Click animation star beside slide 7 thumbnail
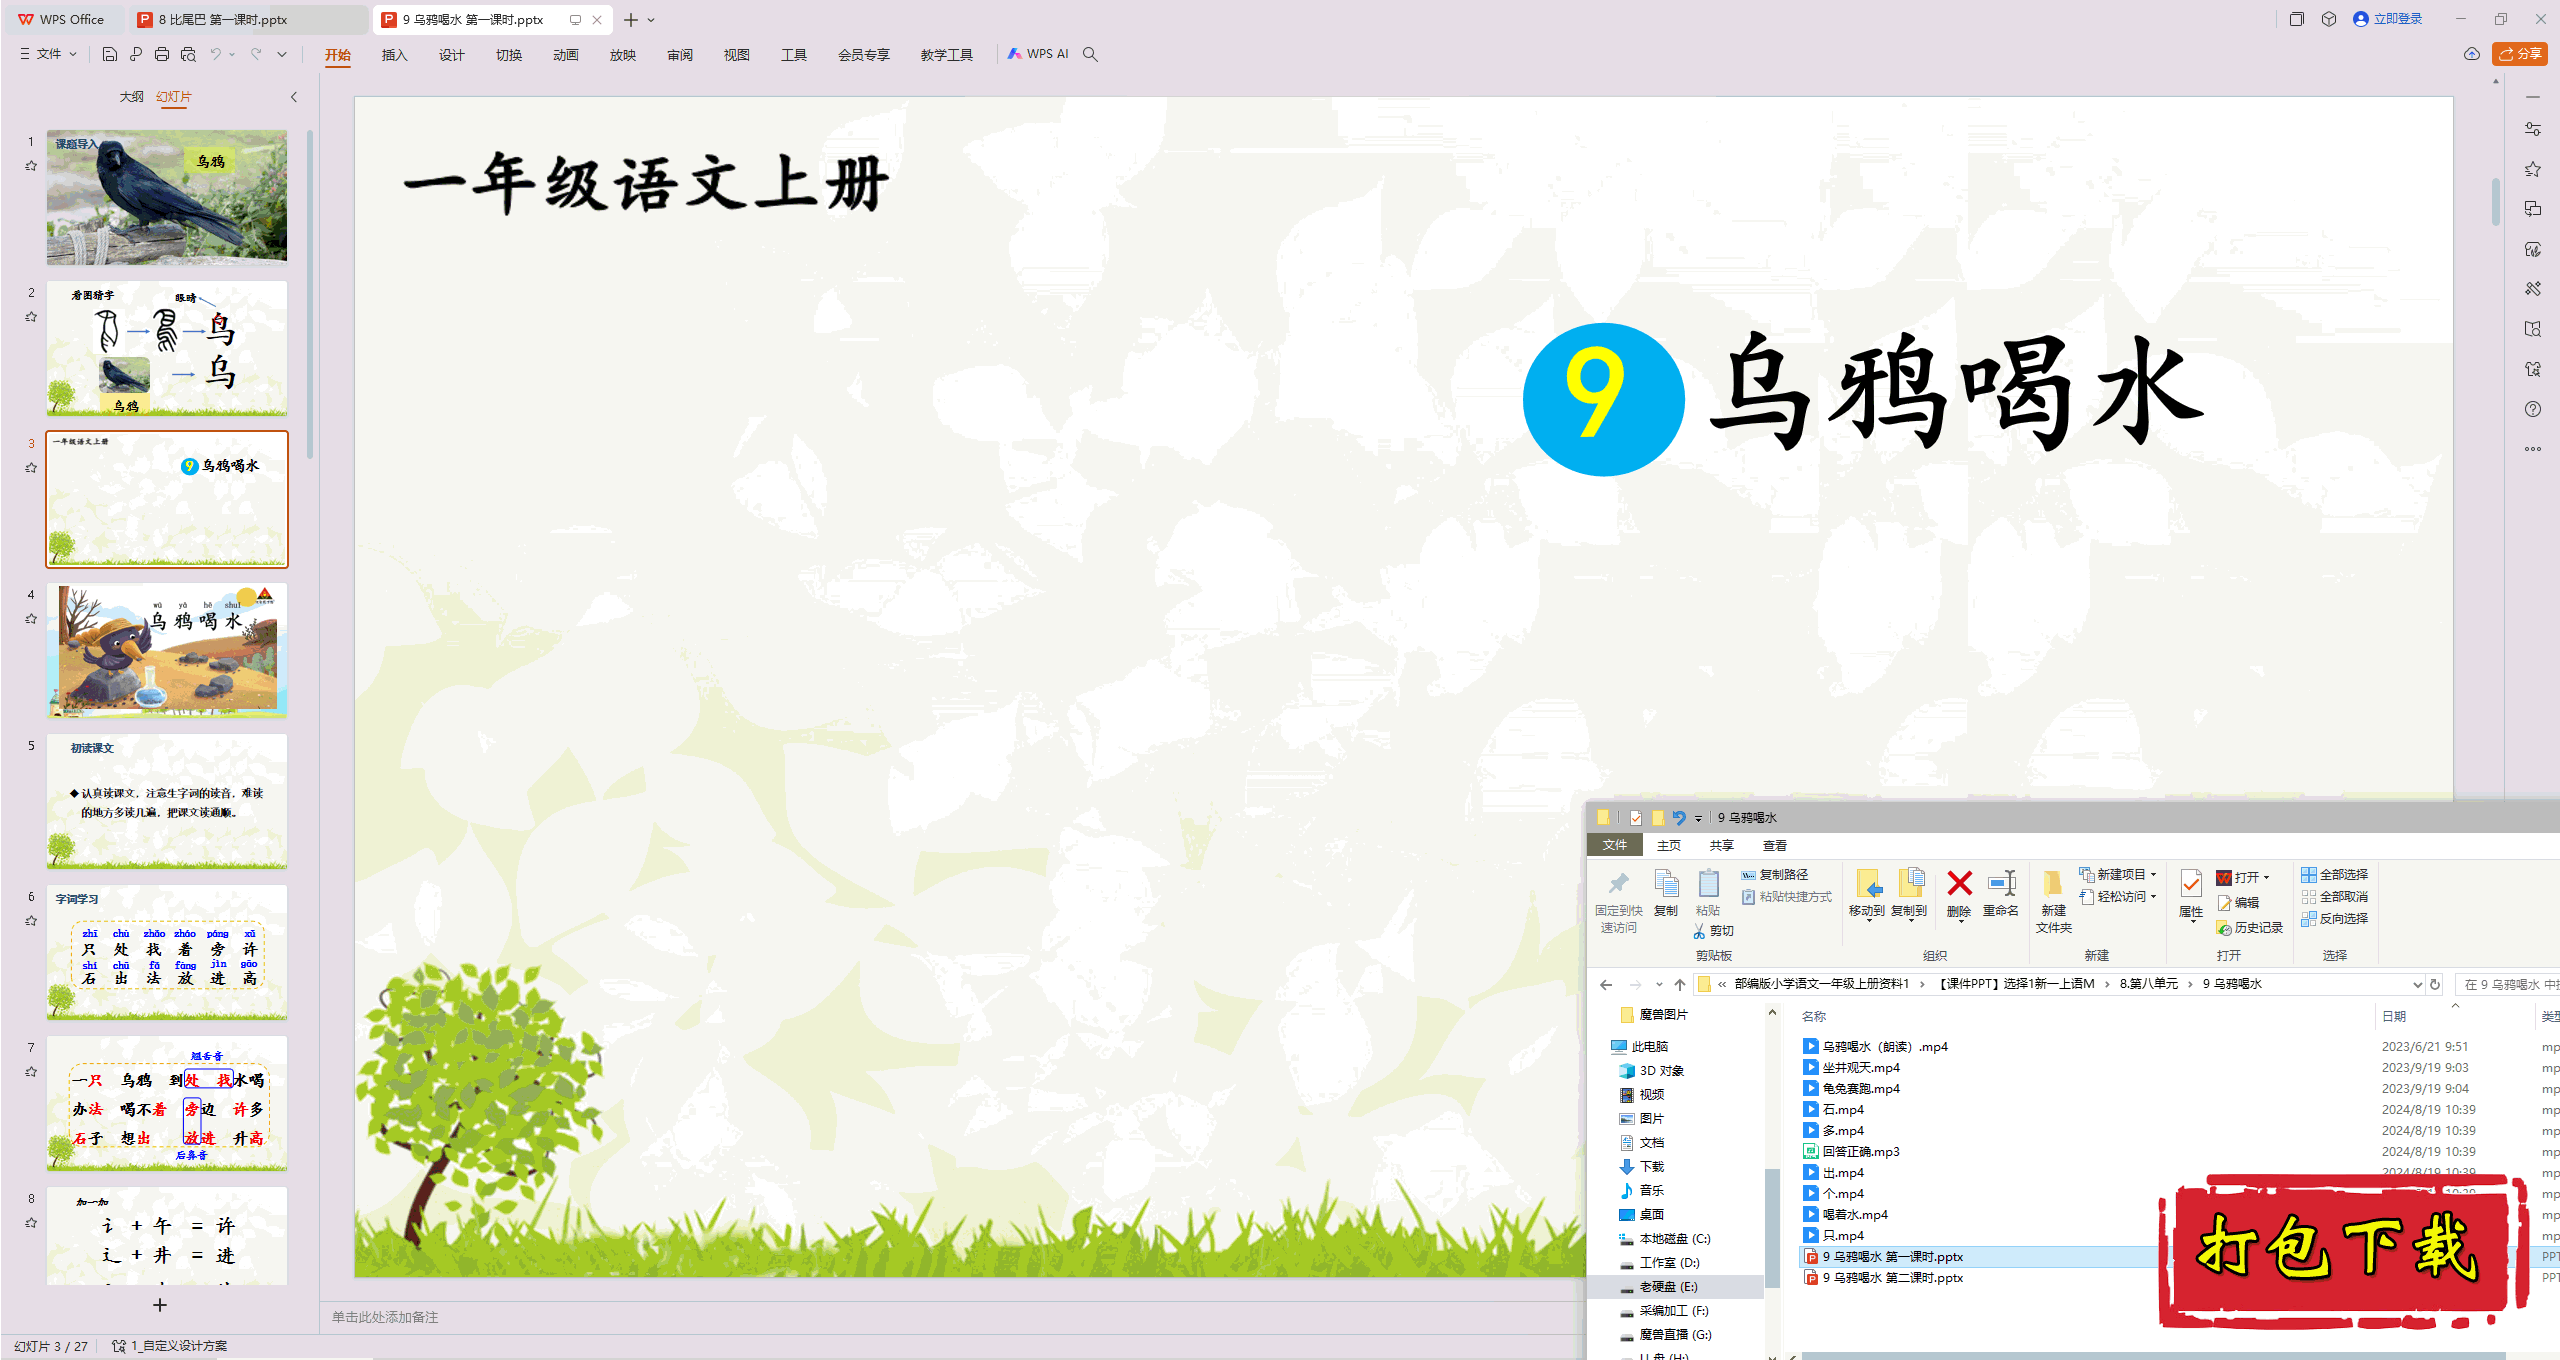This screenshot has height=1360, width=2560. (x=31, y=1072)
